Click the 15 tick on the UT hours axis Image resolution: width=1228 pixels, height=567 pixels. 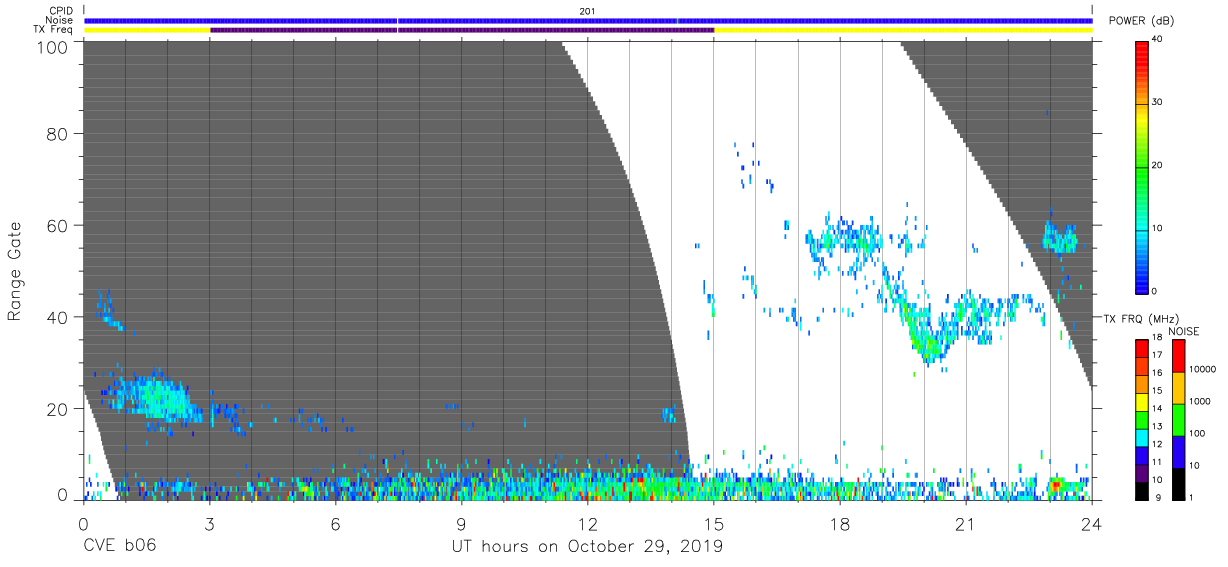[714, 523]
